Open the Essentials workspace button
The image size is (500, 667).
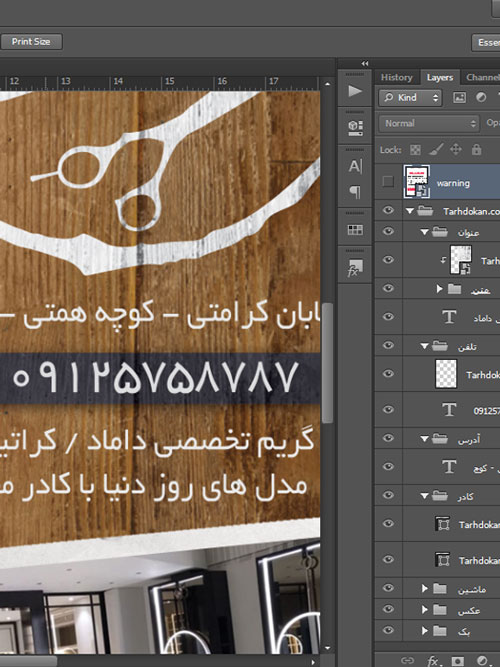click(x=486, y=43)
